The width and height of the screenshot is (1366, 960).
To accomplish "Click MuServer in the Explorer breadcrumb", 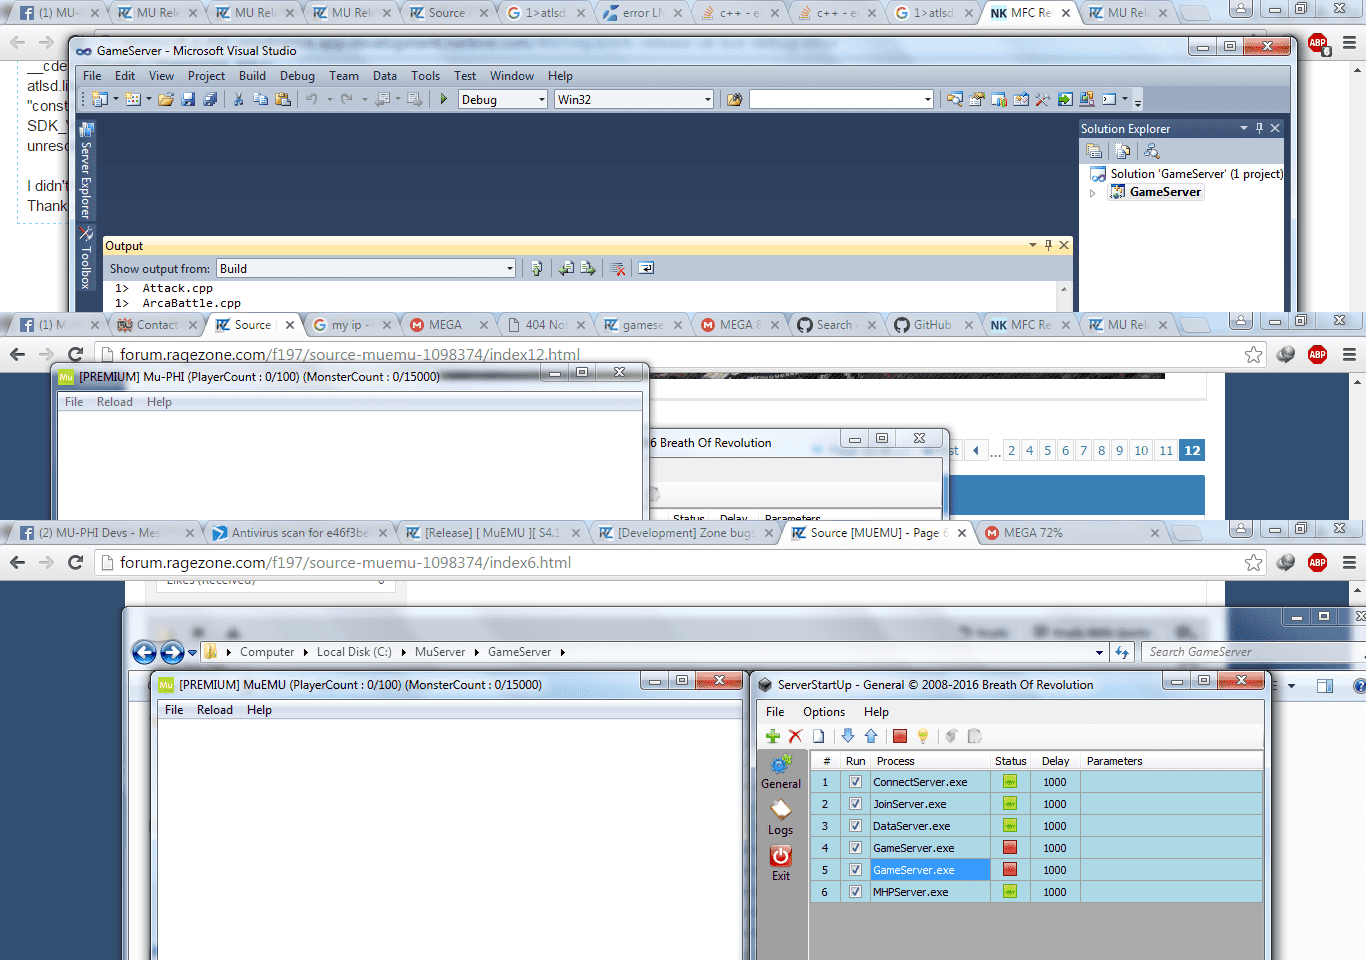I will coord(440,652).
